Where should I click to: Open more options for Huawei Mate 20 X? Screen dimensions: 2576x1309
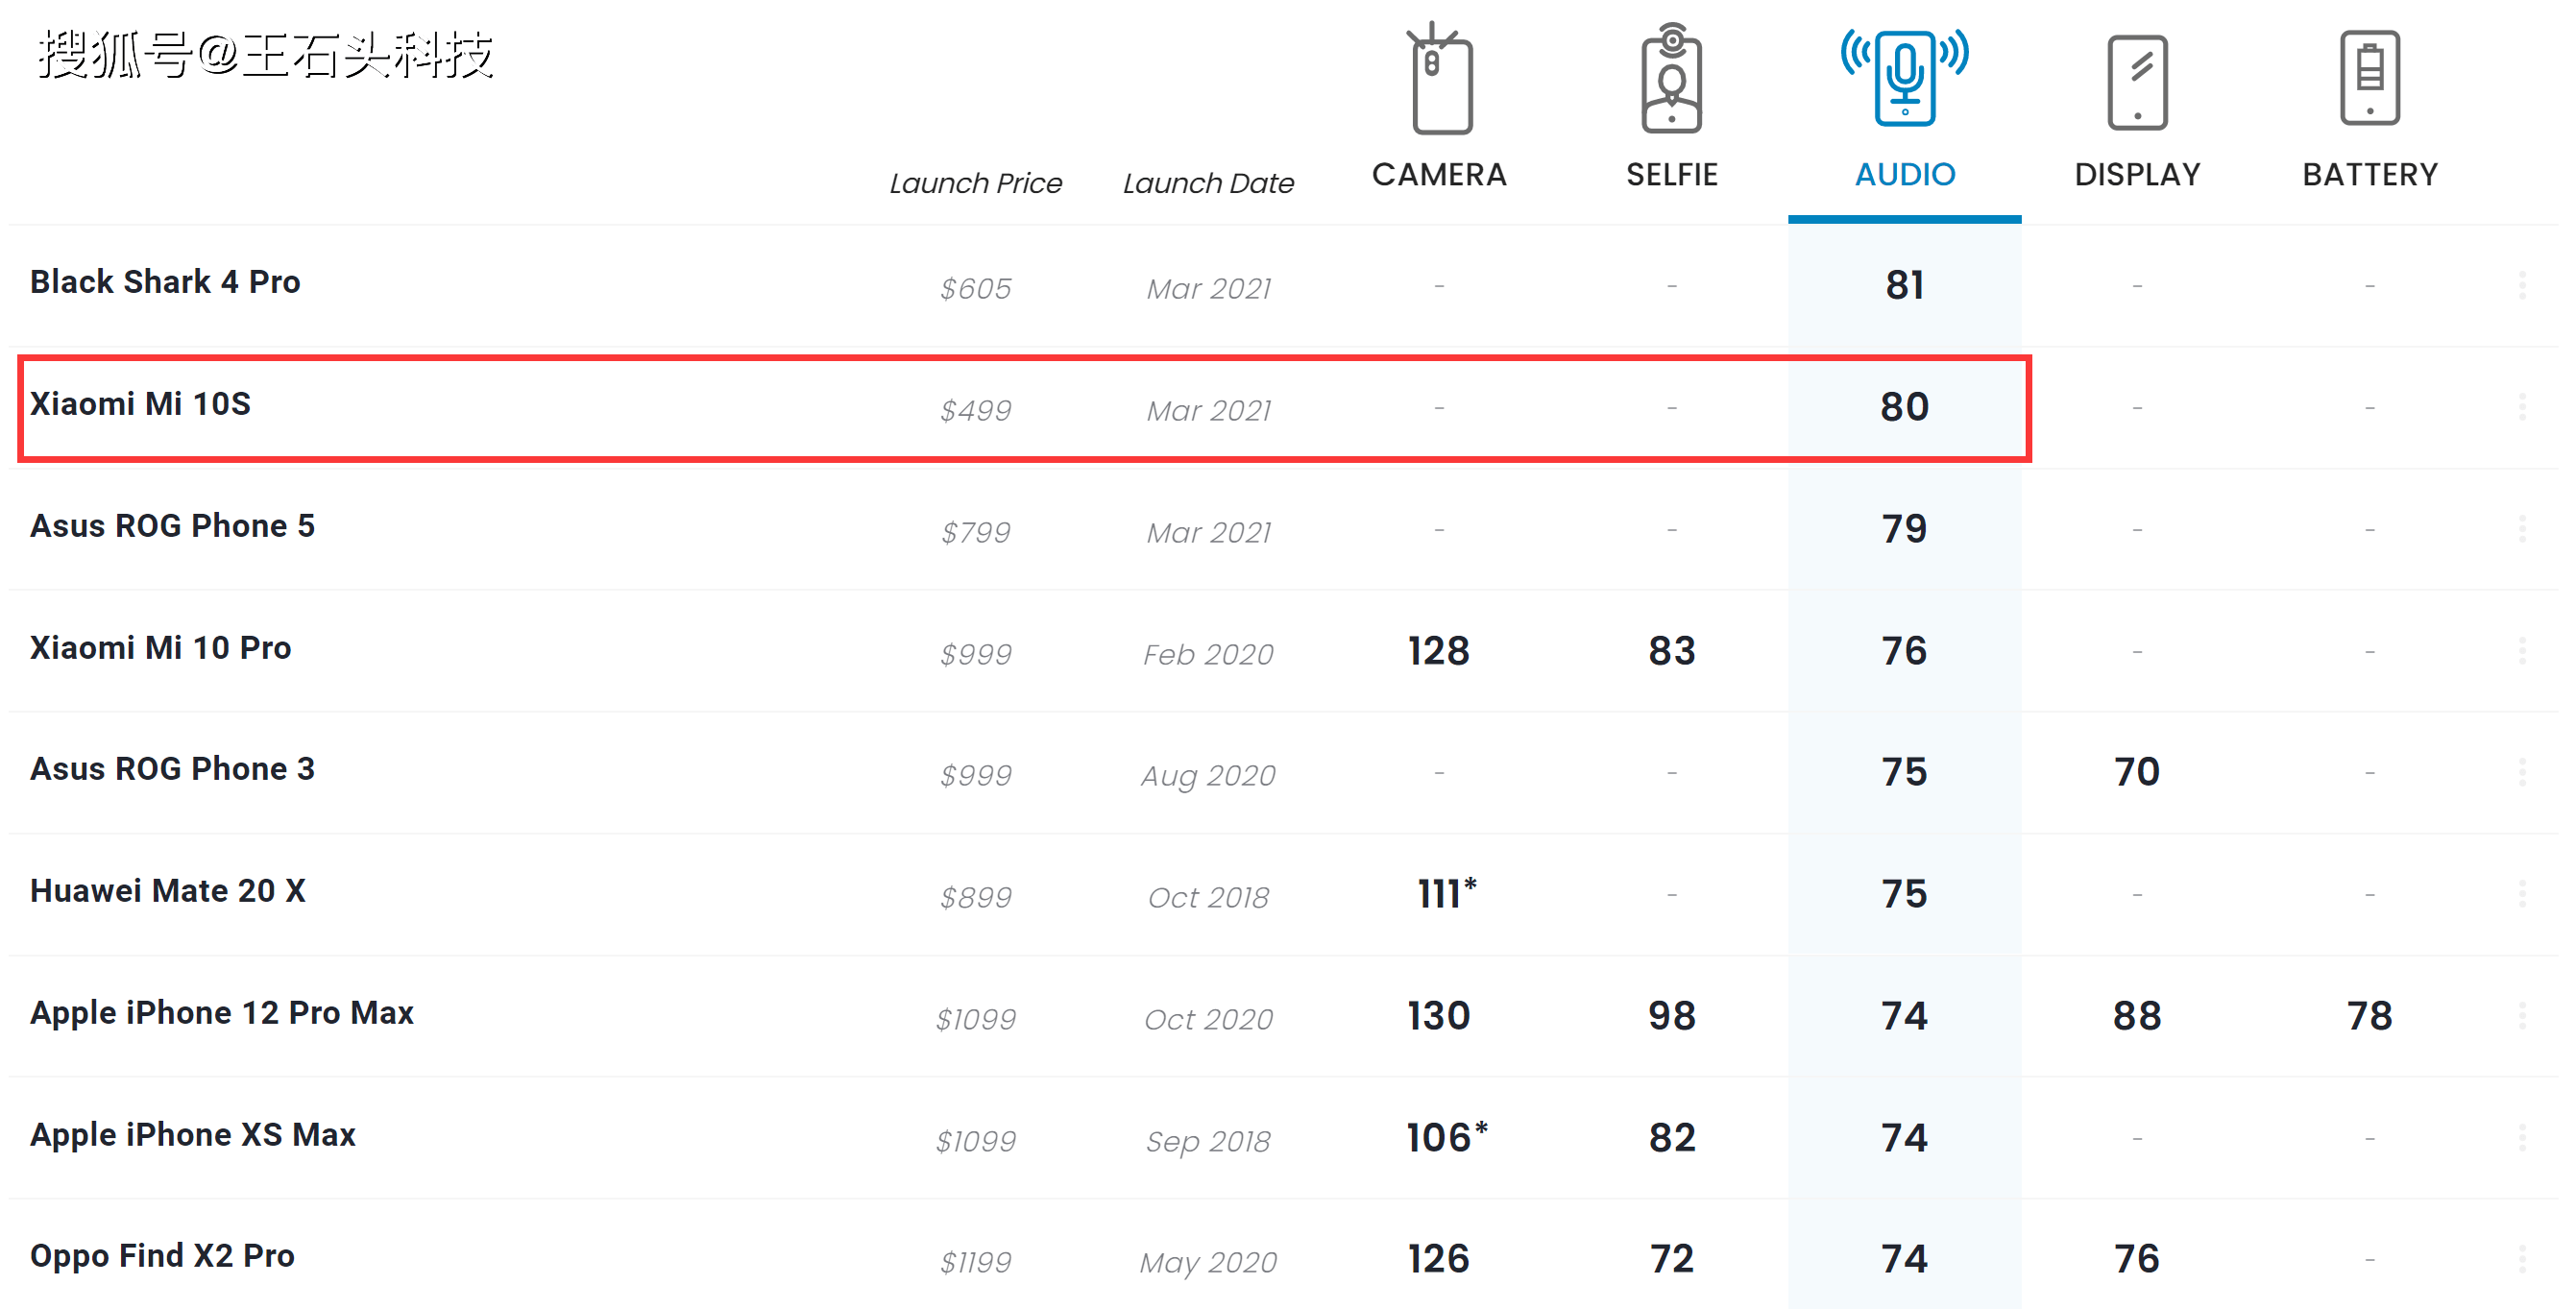pyautogui.click(x=2522, y=894)
